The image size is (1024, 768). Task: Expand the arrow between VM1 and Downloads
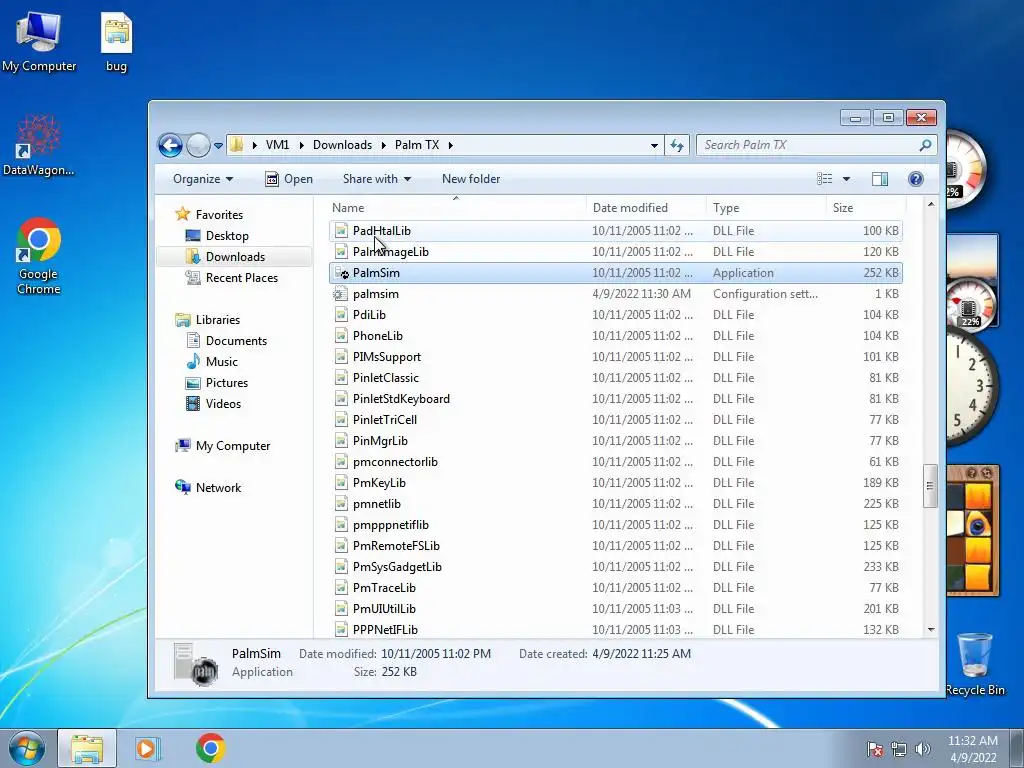pos(302,145)
